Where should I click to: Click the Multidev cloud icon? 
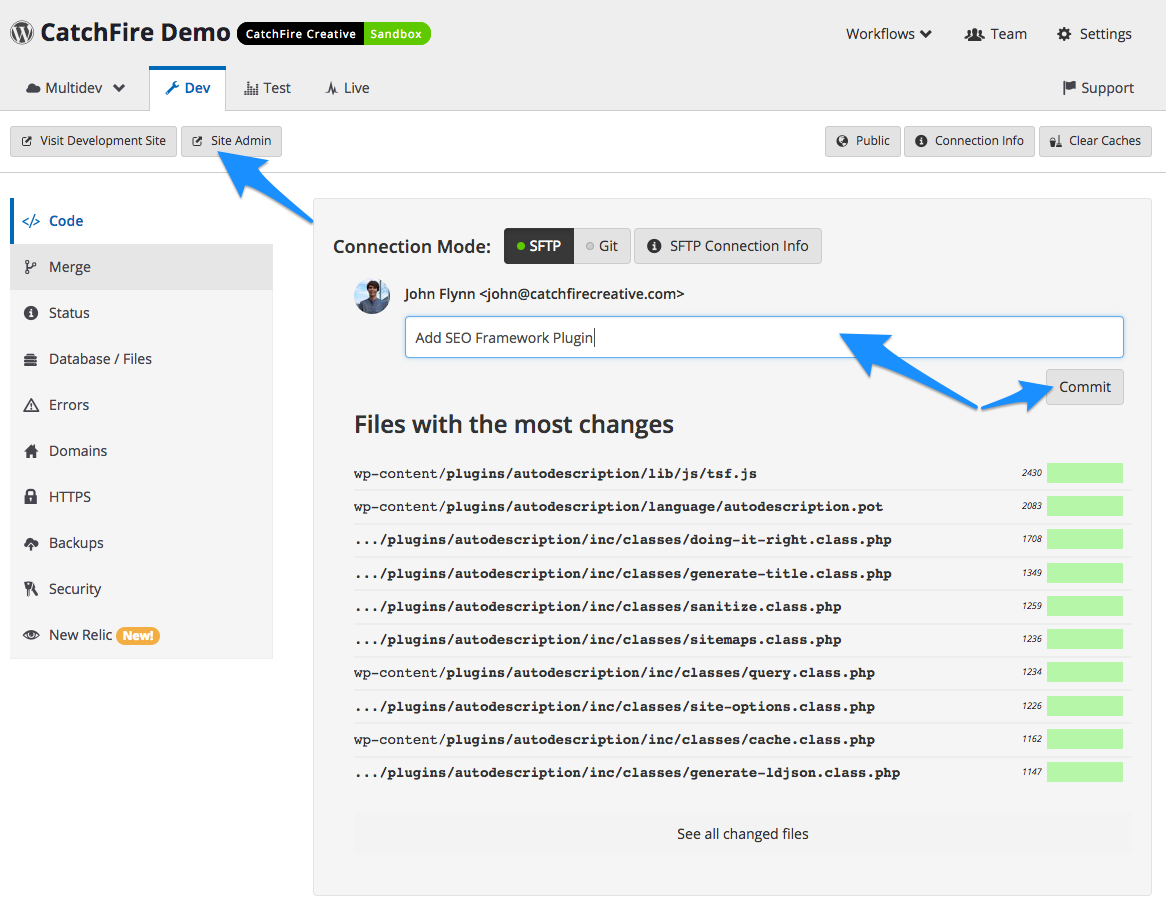point(33,88)
